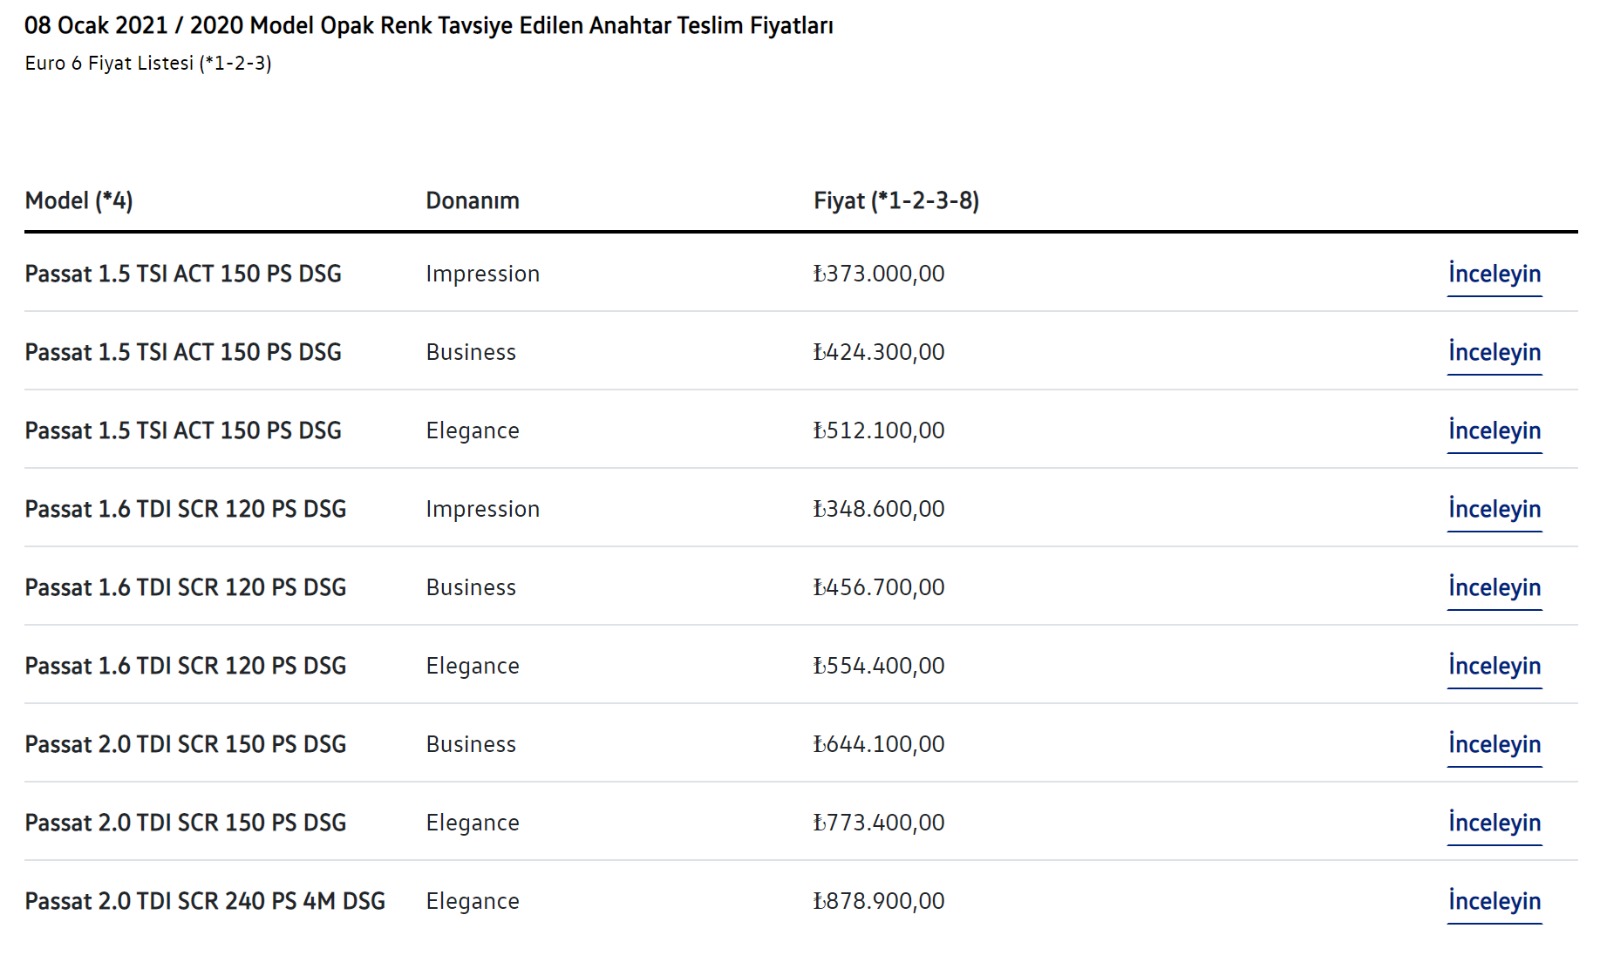Open İnceleyin for 1.6 TDI Elegance row

(x=1494, y=666)
